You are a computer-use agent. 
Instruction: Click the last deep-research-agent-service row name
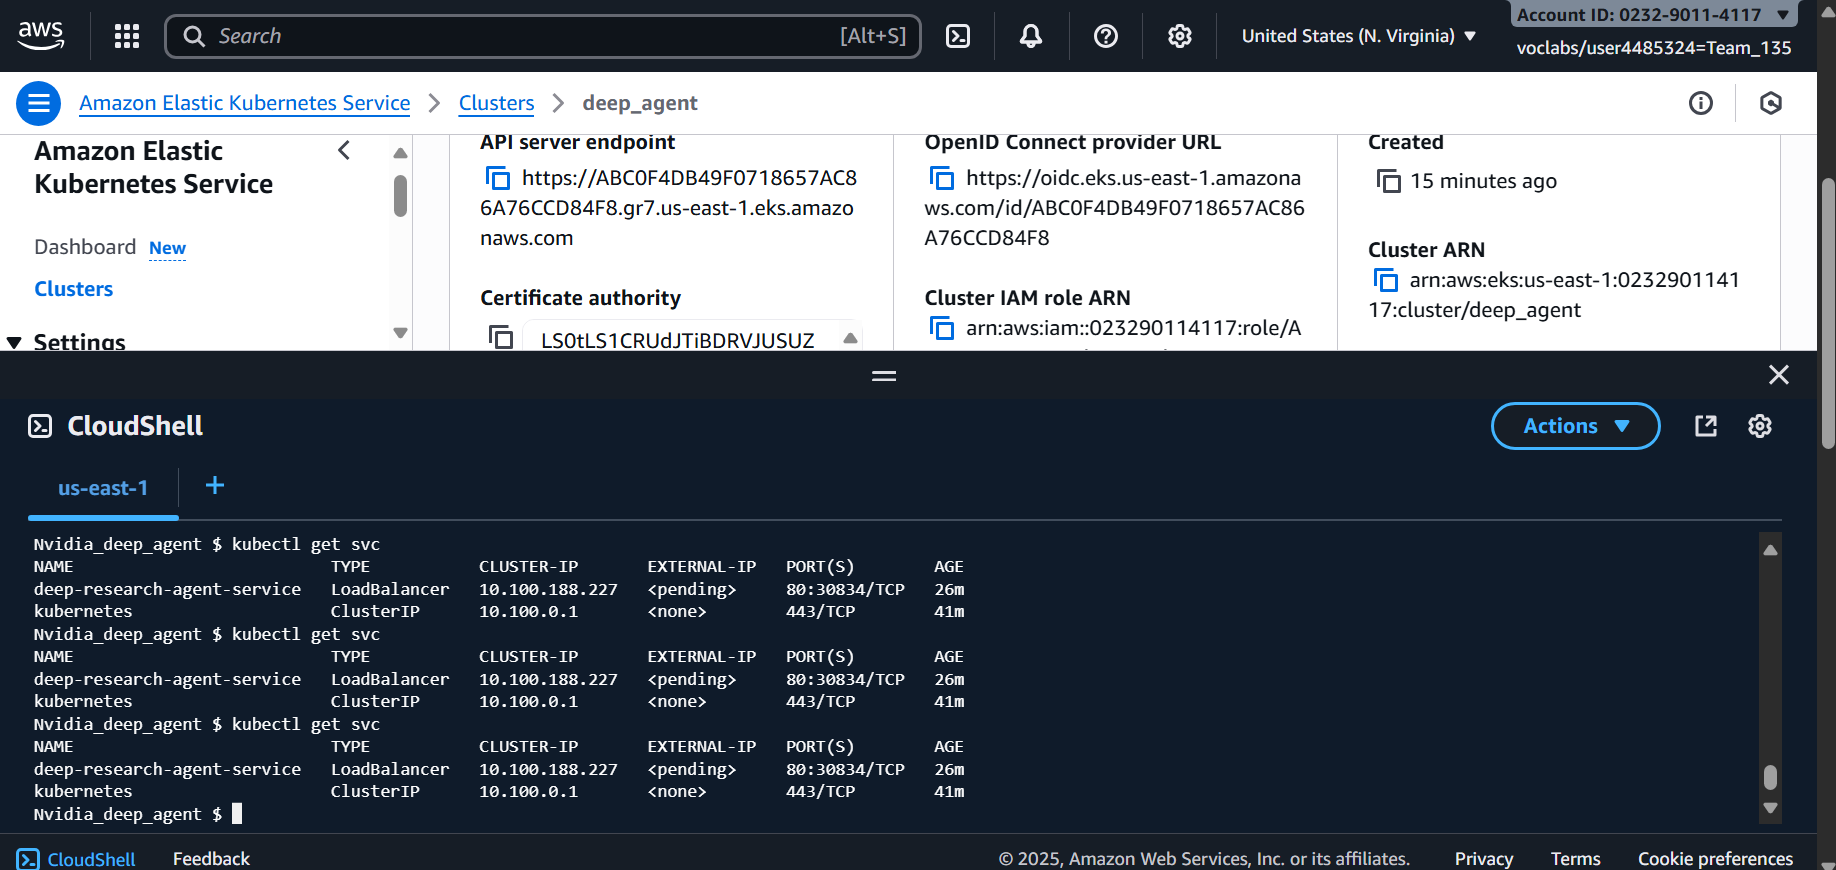(167, 769)
